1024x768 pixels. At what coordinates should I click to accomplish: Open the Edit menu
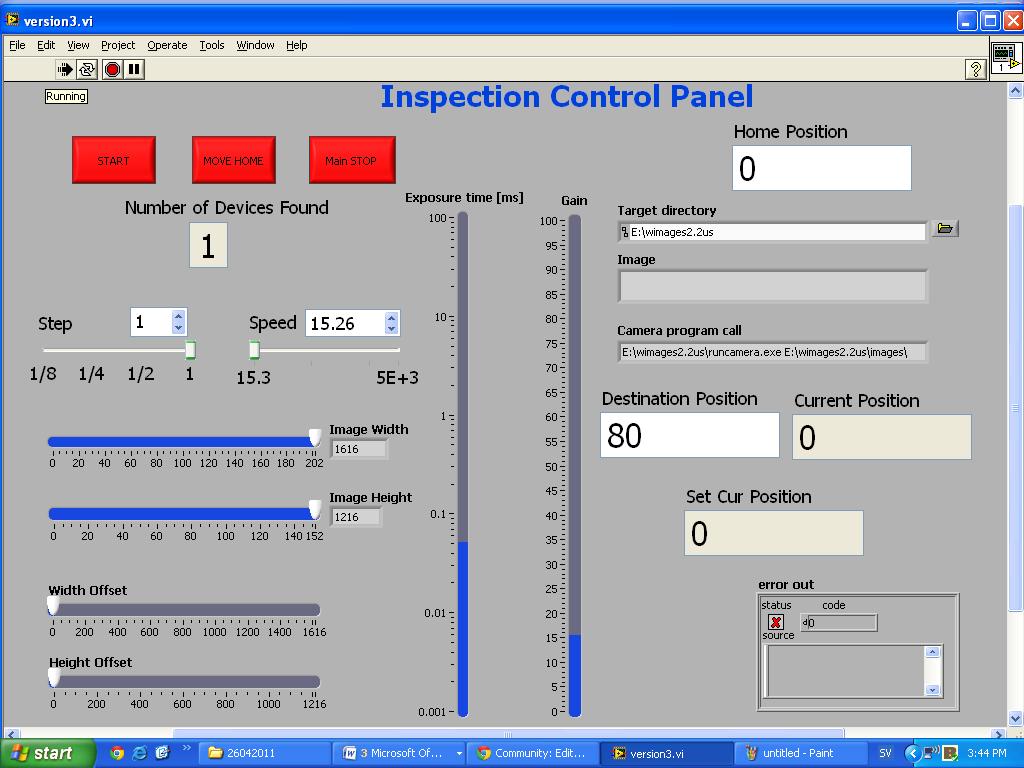[x=46, y=45]
